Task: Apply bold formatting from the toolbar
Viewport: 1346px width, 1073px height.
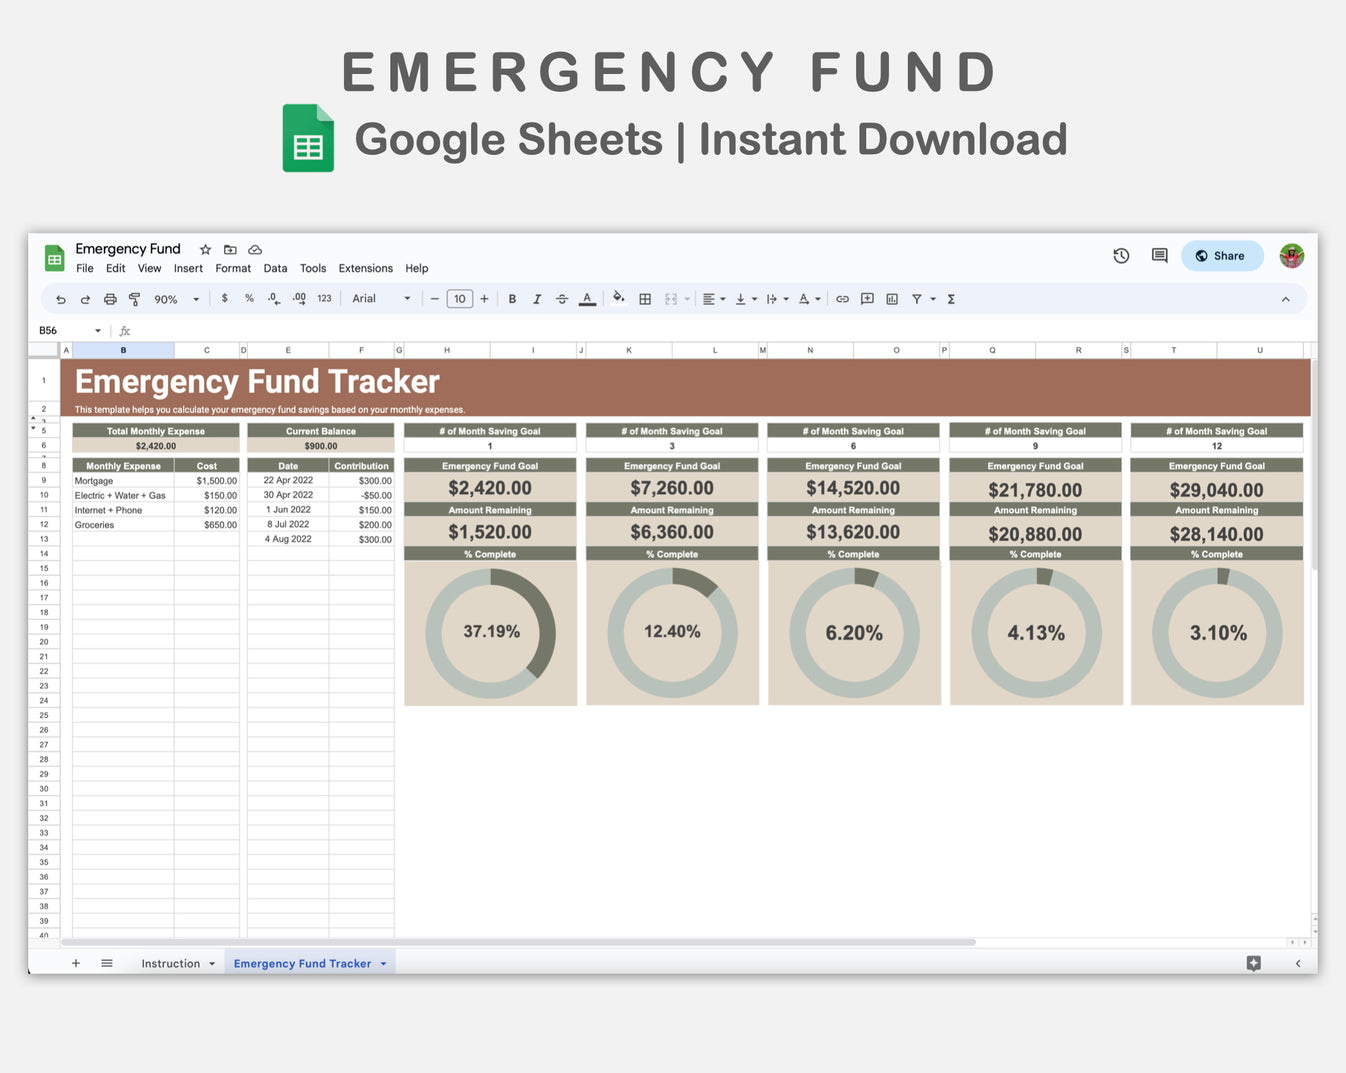Action: tap(512, 299)
